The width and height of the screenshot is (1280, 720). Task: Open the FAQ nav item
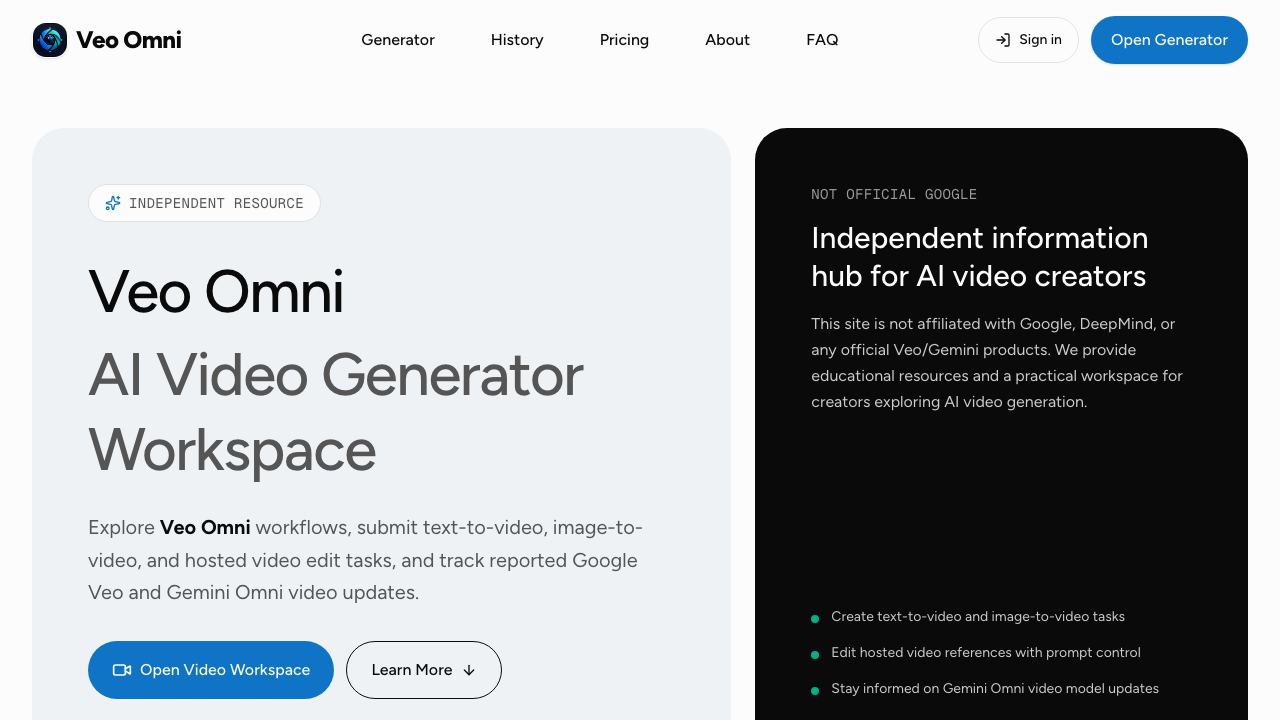point(822,40)
